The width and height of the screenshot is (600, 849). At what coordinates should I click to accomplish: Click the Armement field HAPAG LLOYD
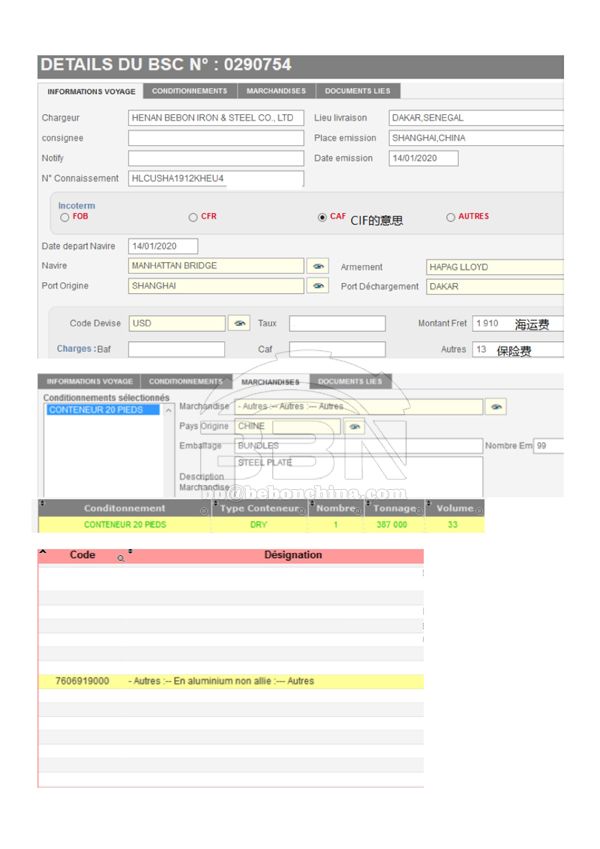495,267
